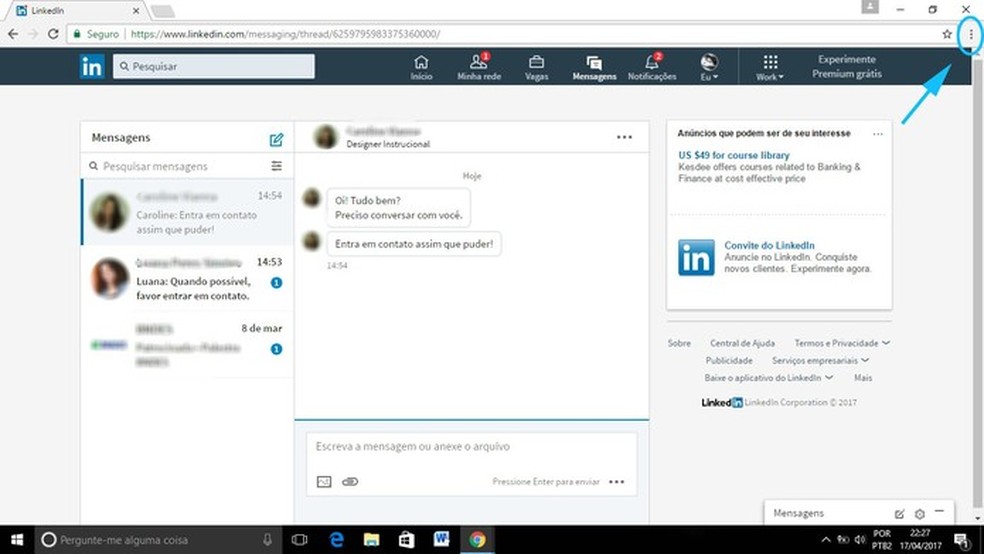Expand Serviços empresariais dropdown
The height and width of the screenshot is (554, 984).
(820, 361)
